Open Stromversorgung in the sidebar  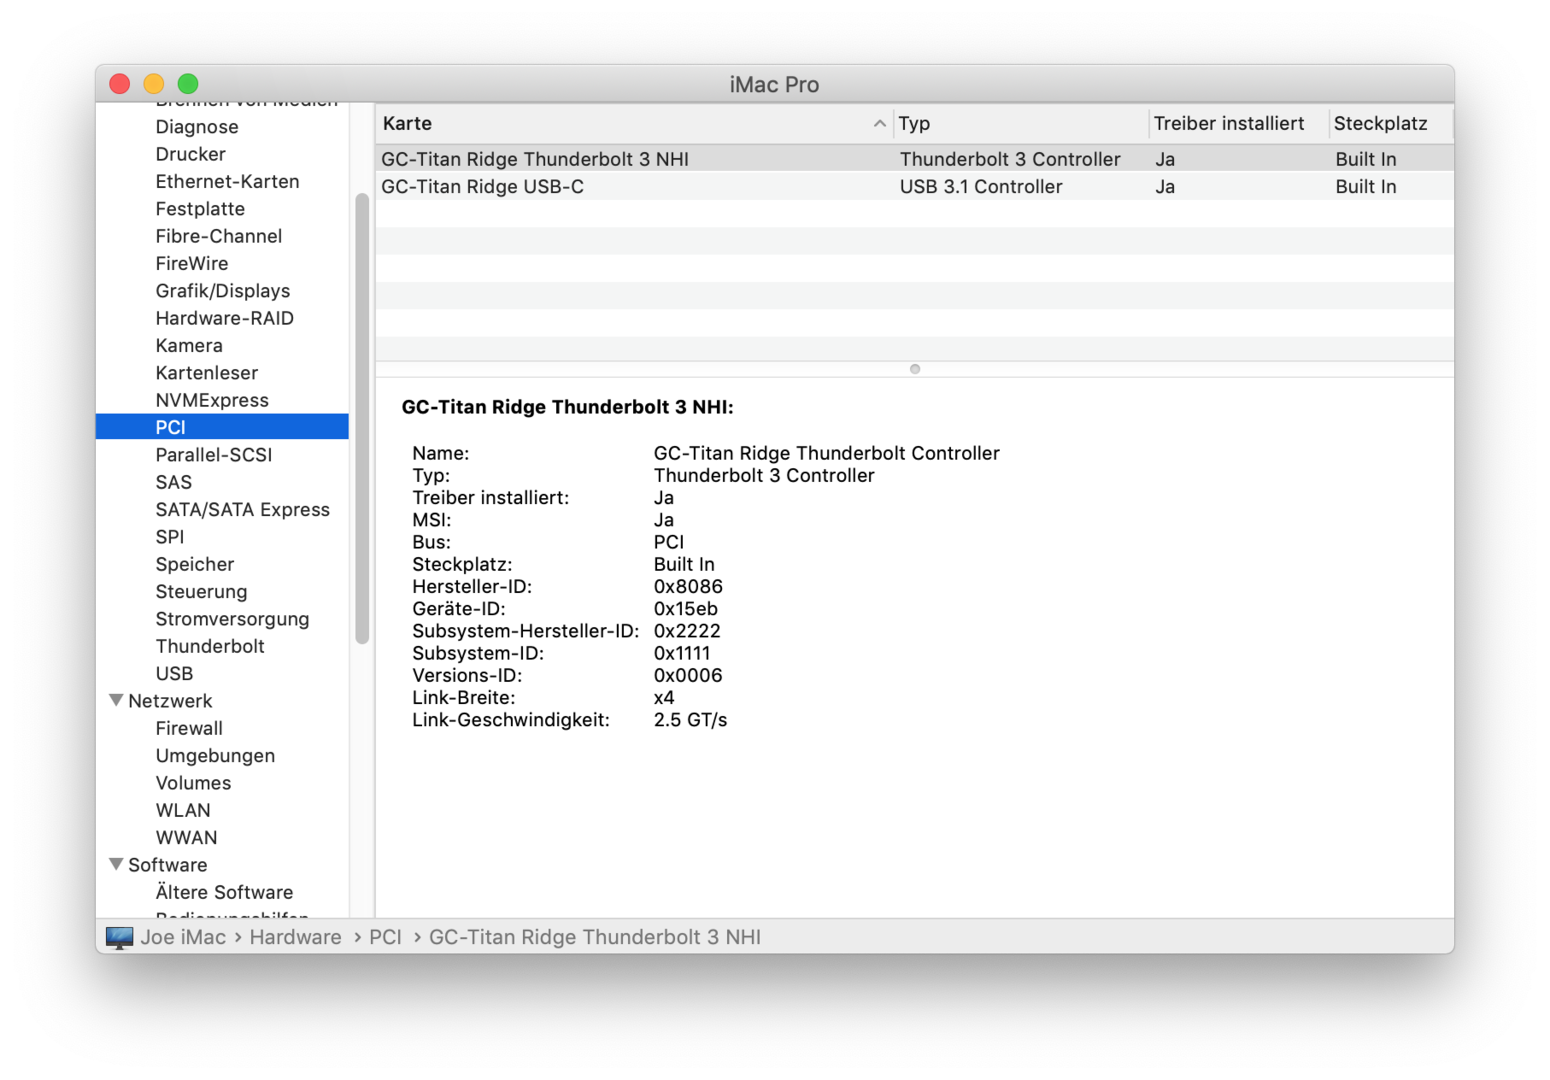click(x=232, y=619)
